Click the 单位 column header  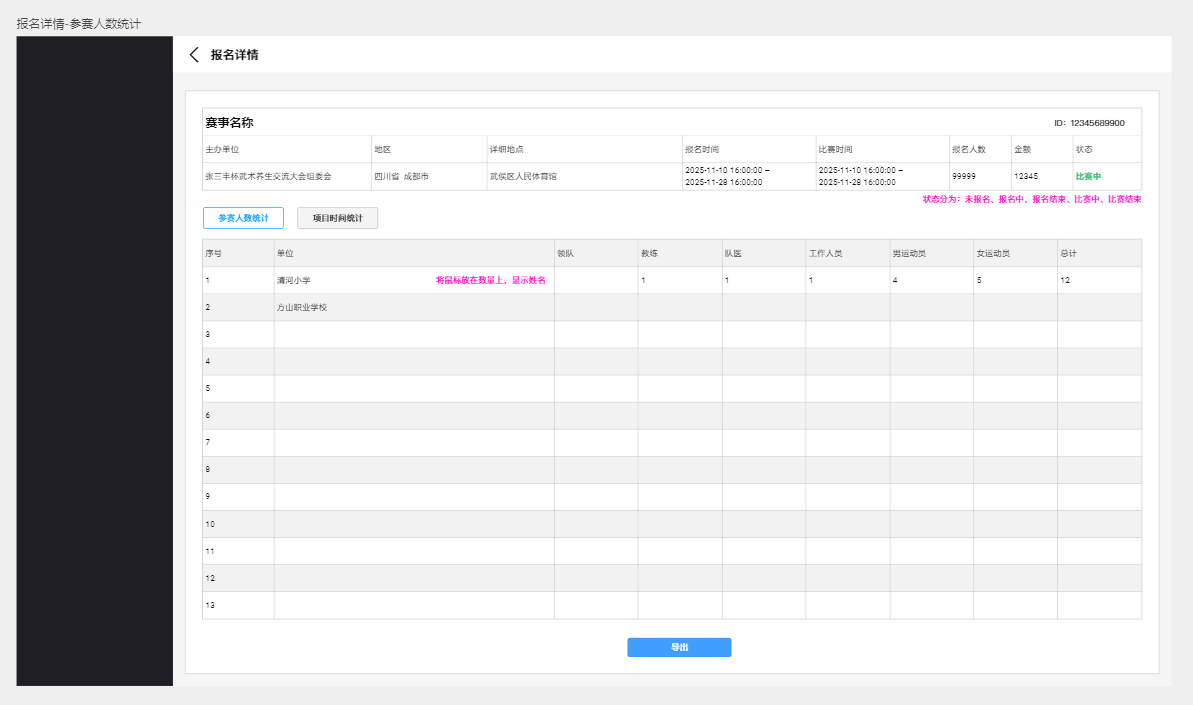tap(285, 254)
